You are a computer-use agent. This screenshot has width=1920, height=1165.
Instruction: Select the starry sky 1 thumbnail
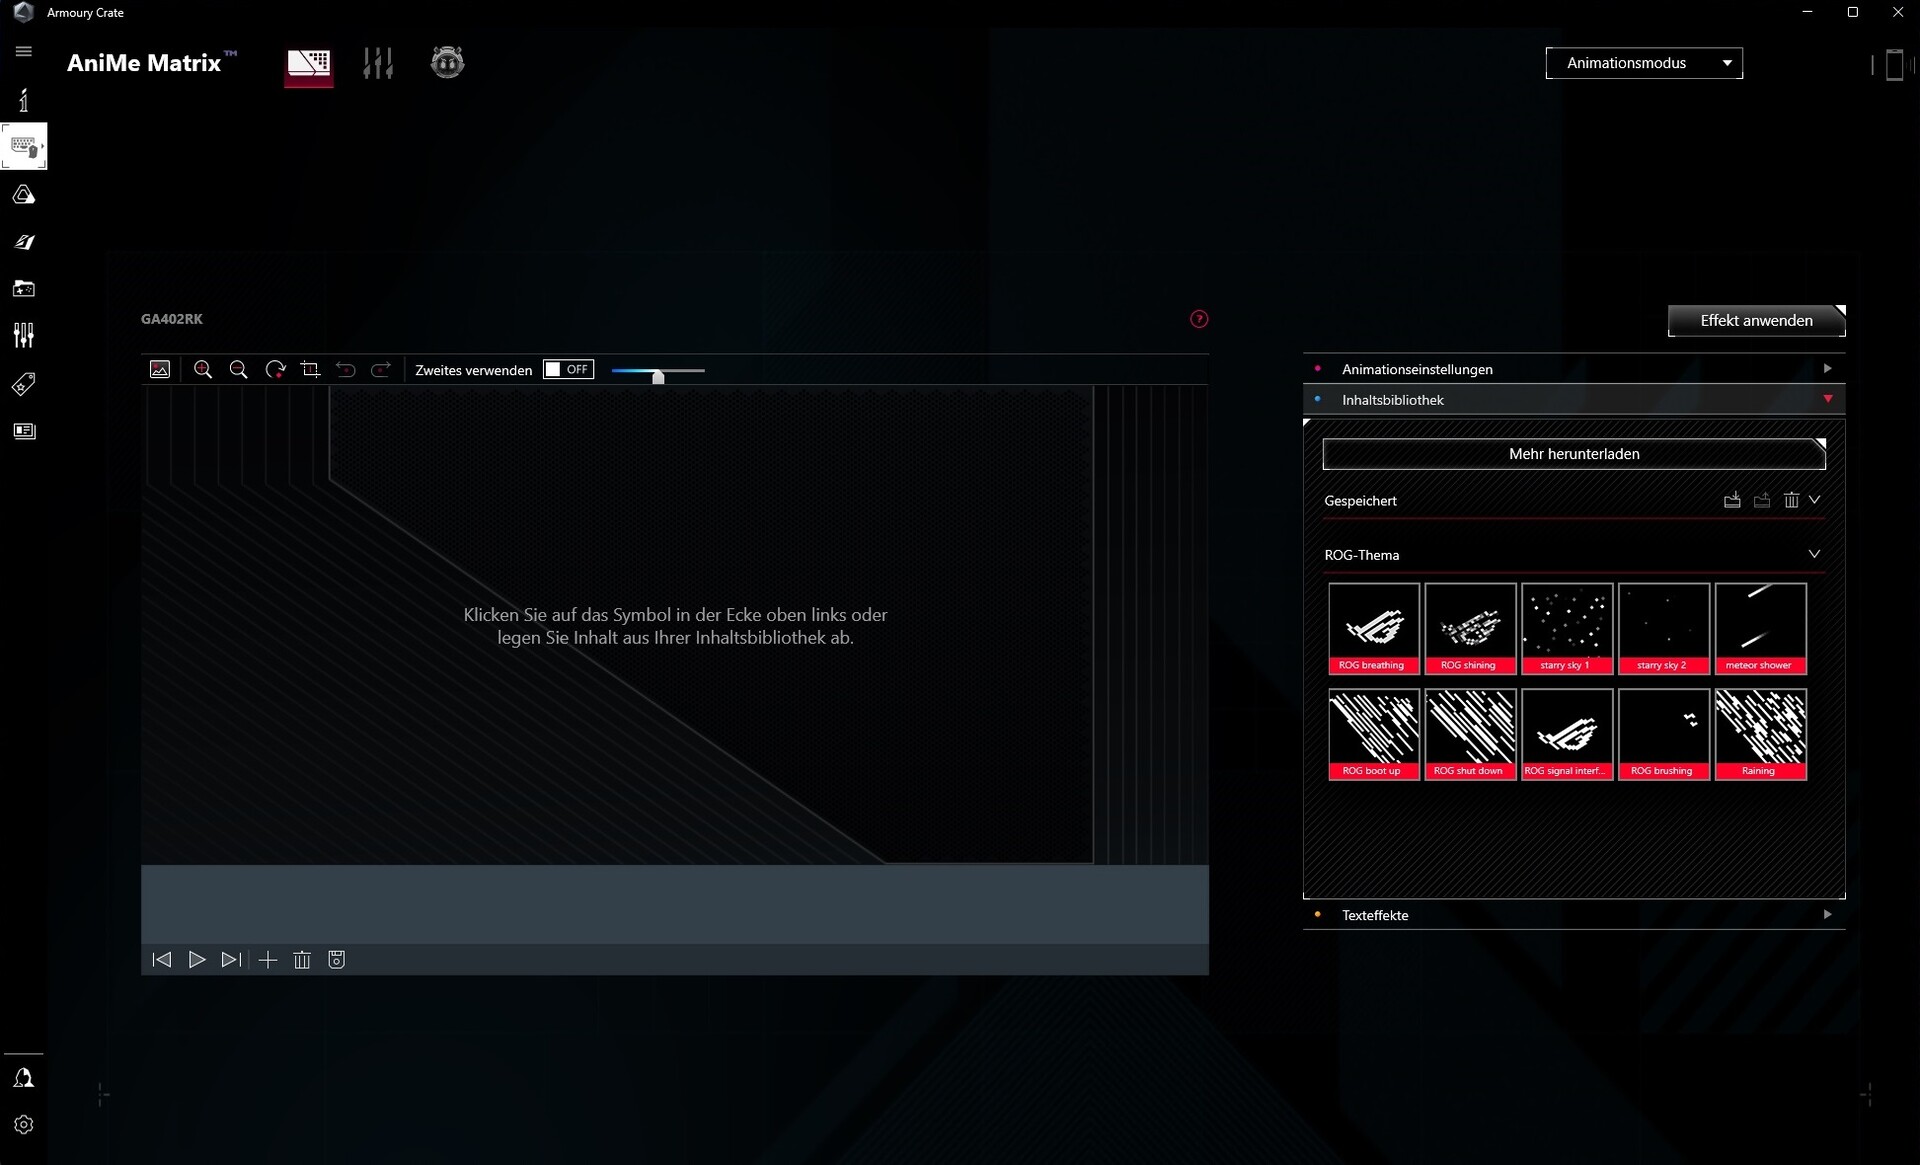point(1567,628)
